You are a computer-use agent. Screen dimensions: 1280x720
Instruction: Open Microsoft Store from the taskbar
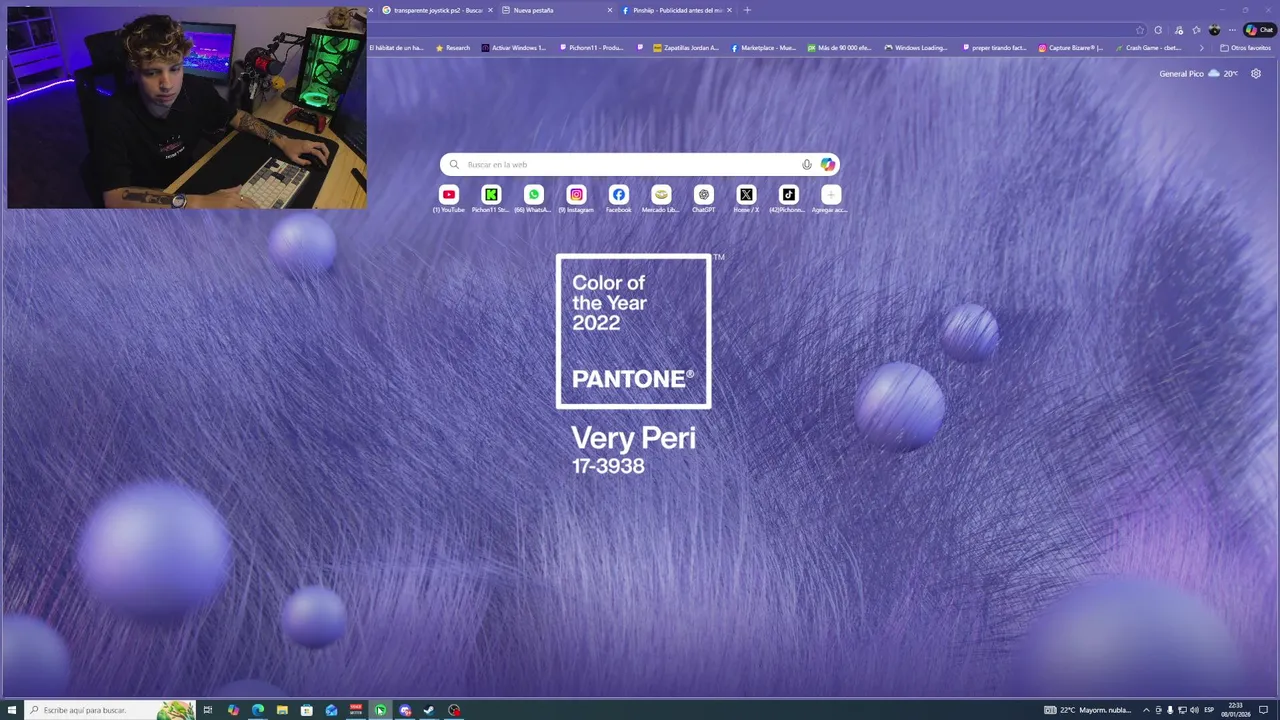[307, 710]
